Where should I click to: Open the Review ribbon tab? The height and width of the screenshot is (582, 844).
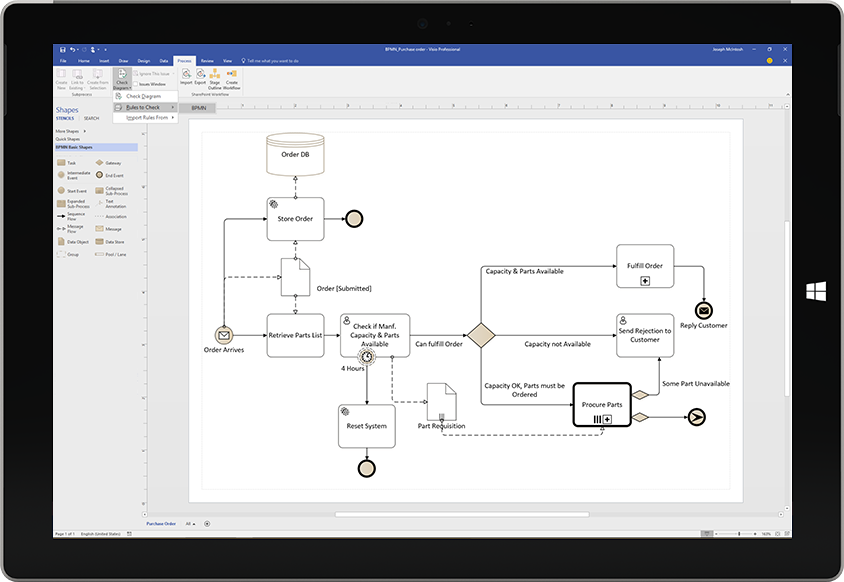[207, 61]
